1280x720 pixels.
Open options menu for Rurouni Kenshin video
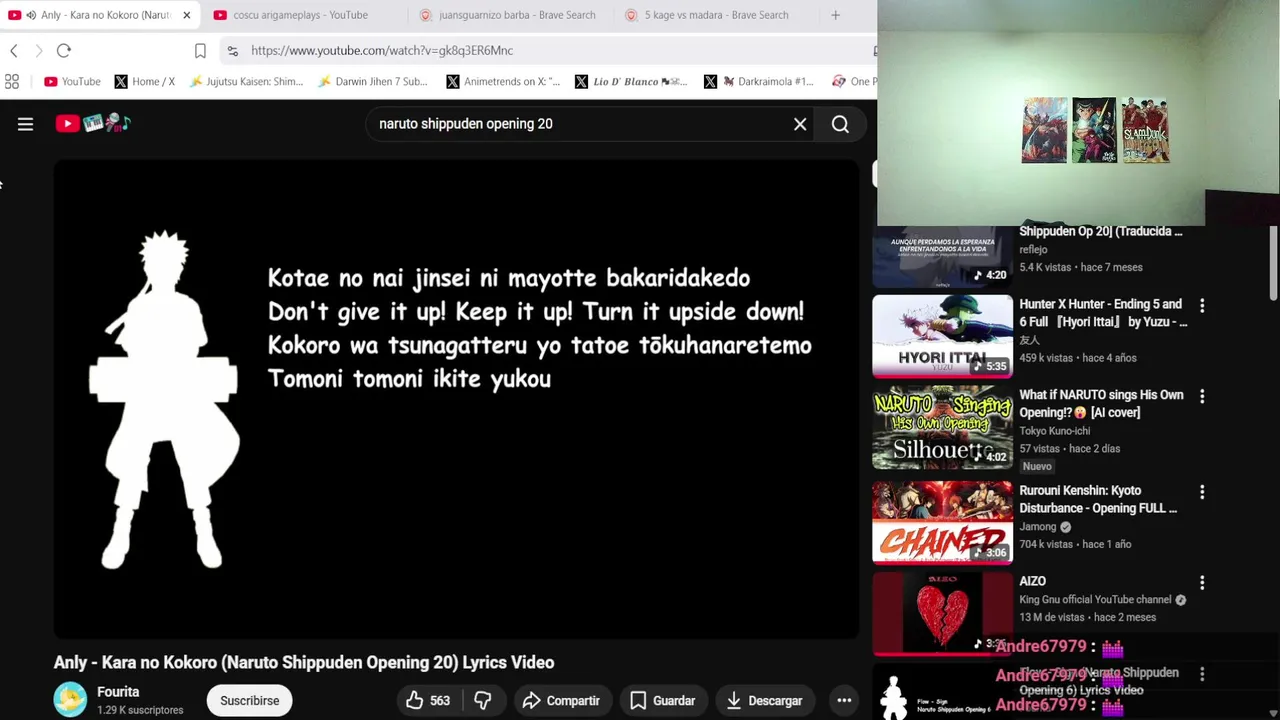1202,492
